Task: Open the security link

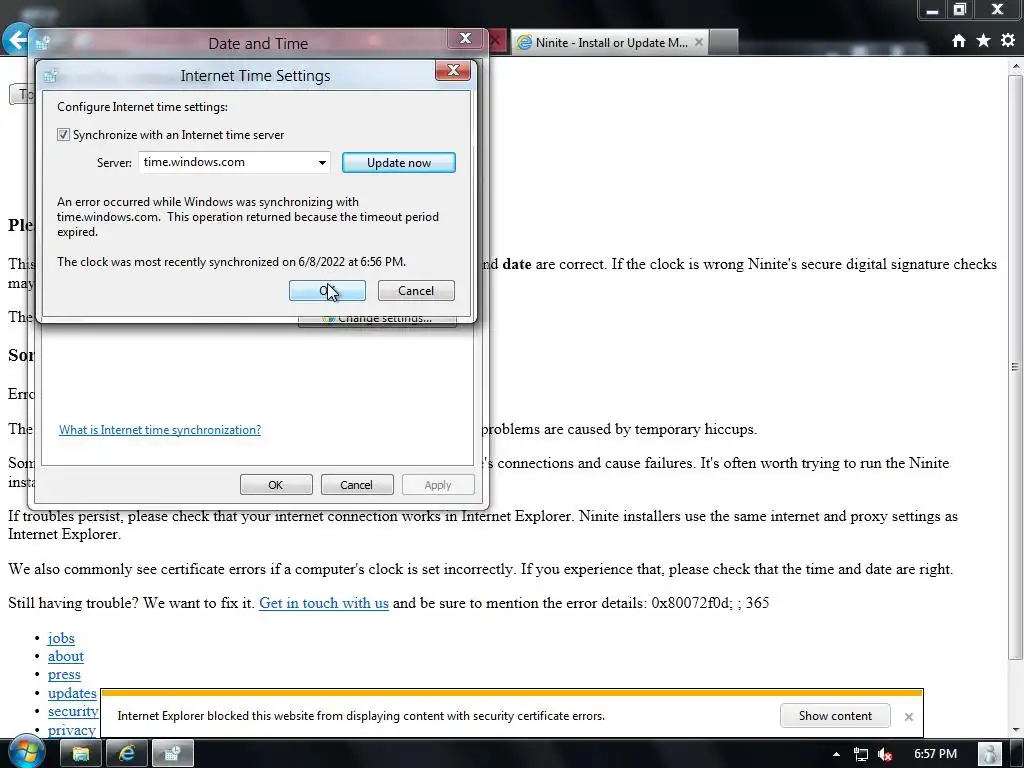Action: coord(73,711)
